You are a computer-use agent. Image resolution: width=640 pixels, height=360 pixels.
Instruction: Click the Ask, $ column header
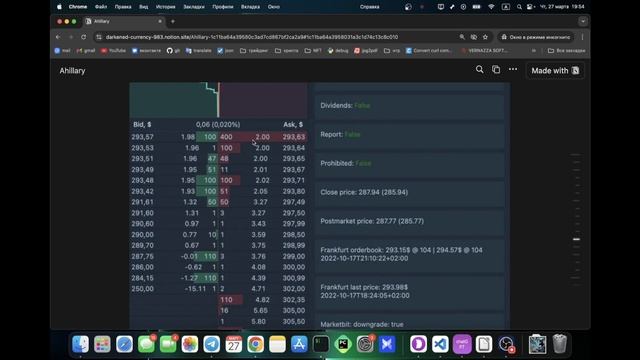(x=293, y=124)
